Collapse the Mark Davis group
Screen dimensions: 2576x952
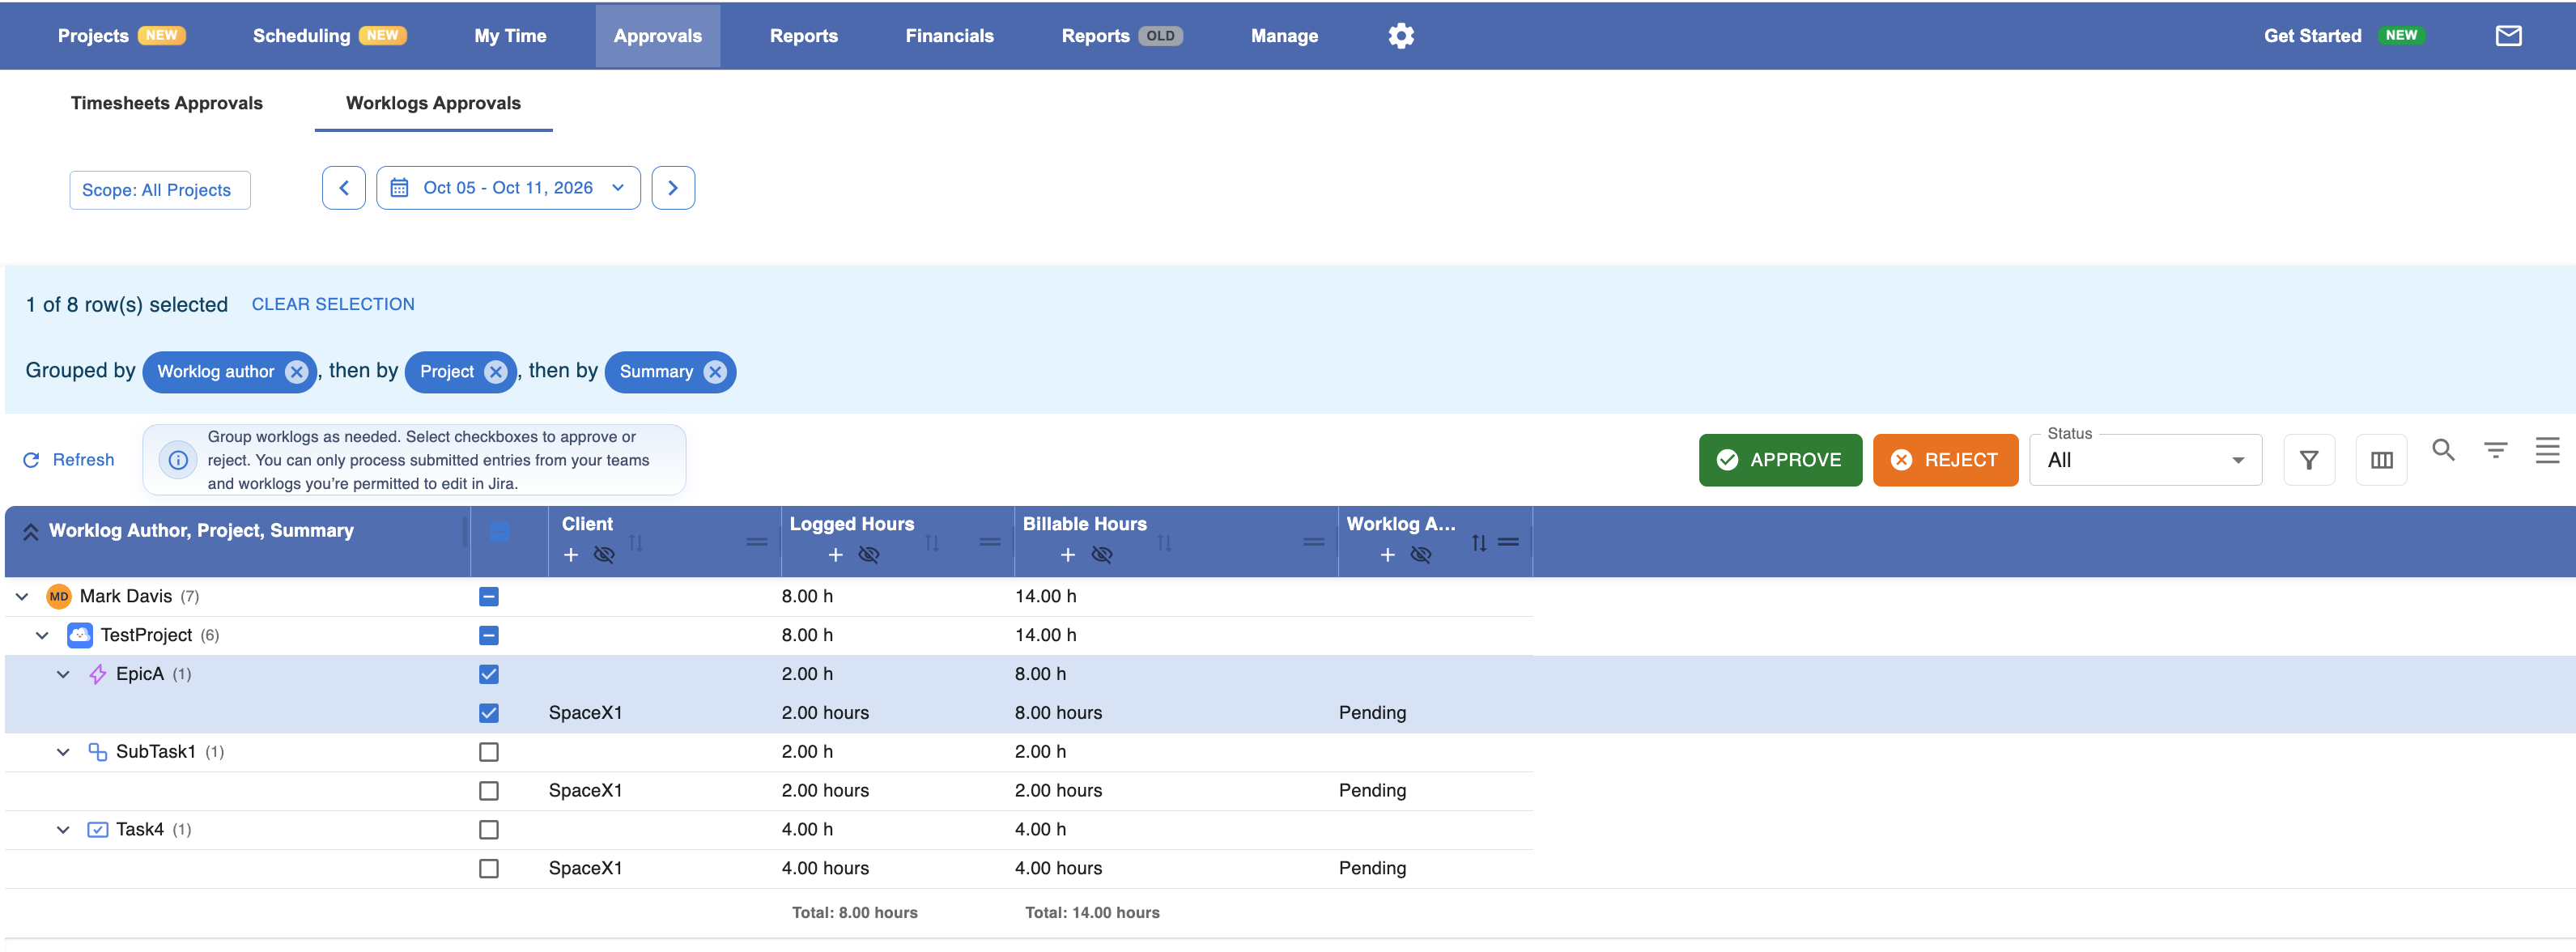(x=22, y=597)
